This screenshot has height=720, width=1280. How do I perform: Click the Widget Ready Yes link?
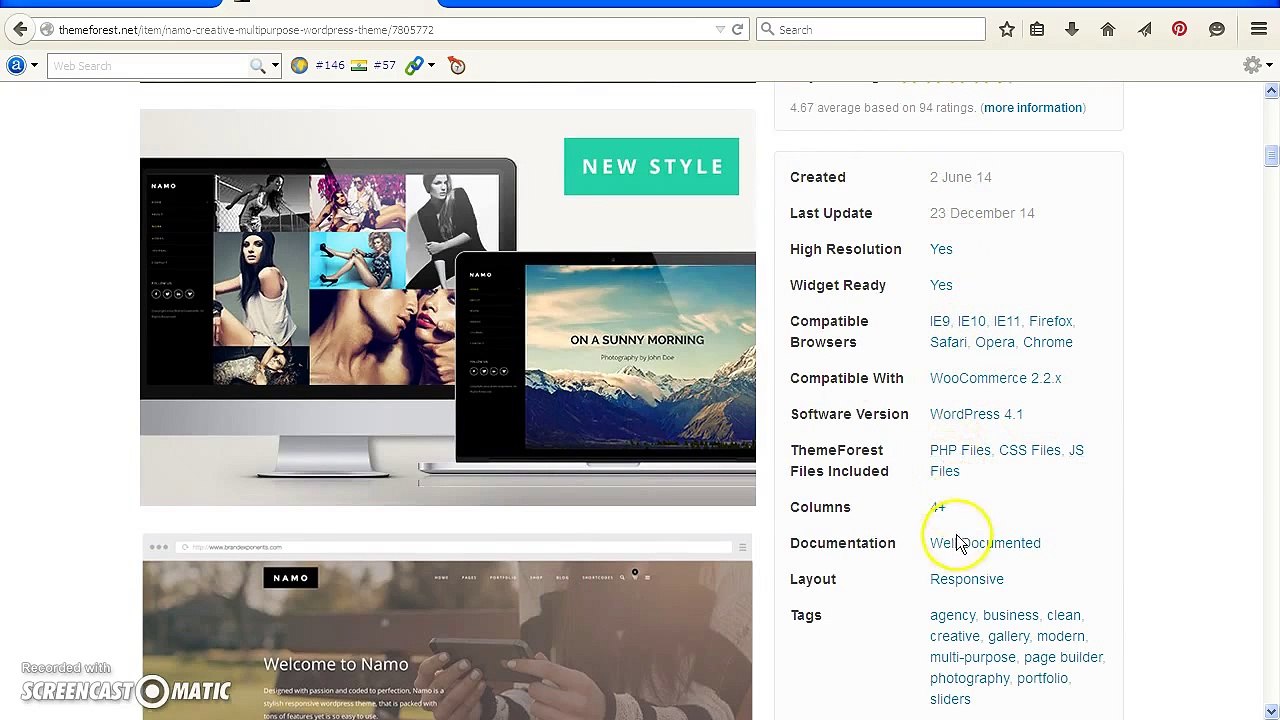[x=941, y=285]
